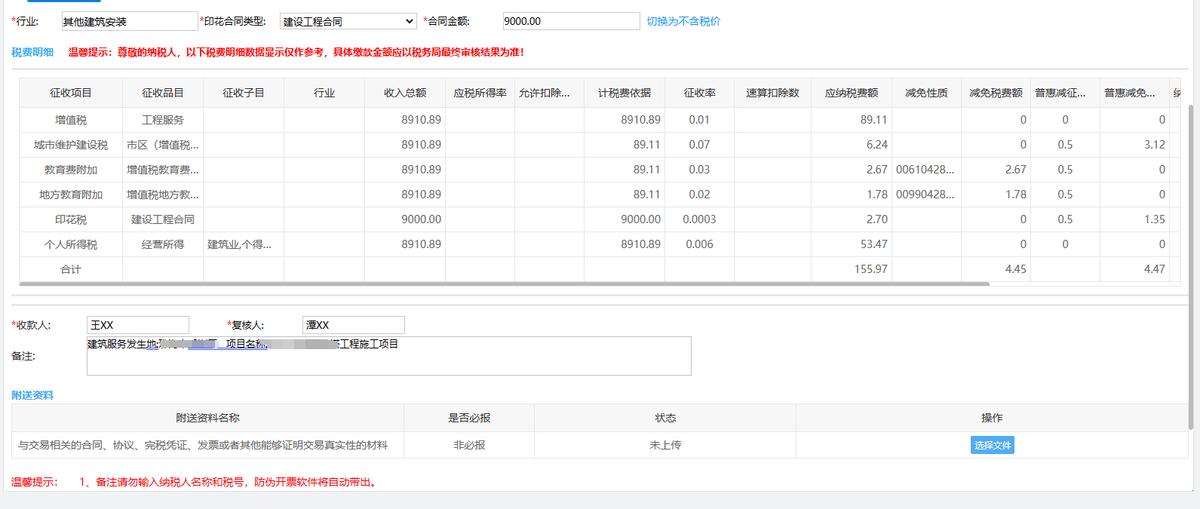Image resolution: width=1200 pixels, height=509 pixels.
Task: Select the 城市维护建设税 row label
Action: coord(71,145)
